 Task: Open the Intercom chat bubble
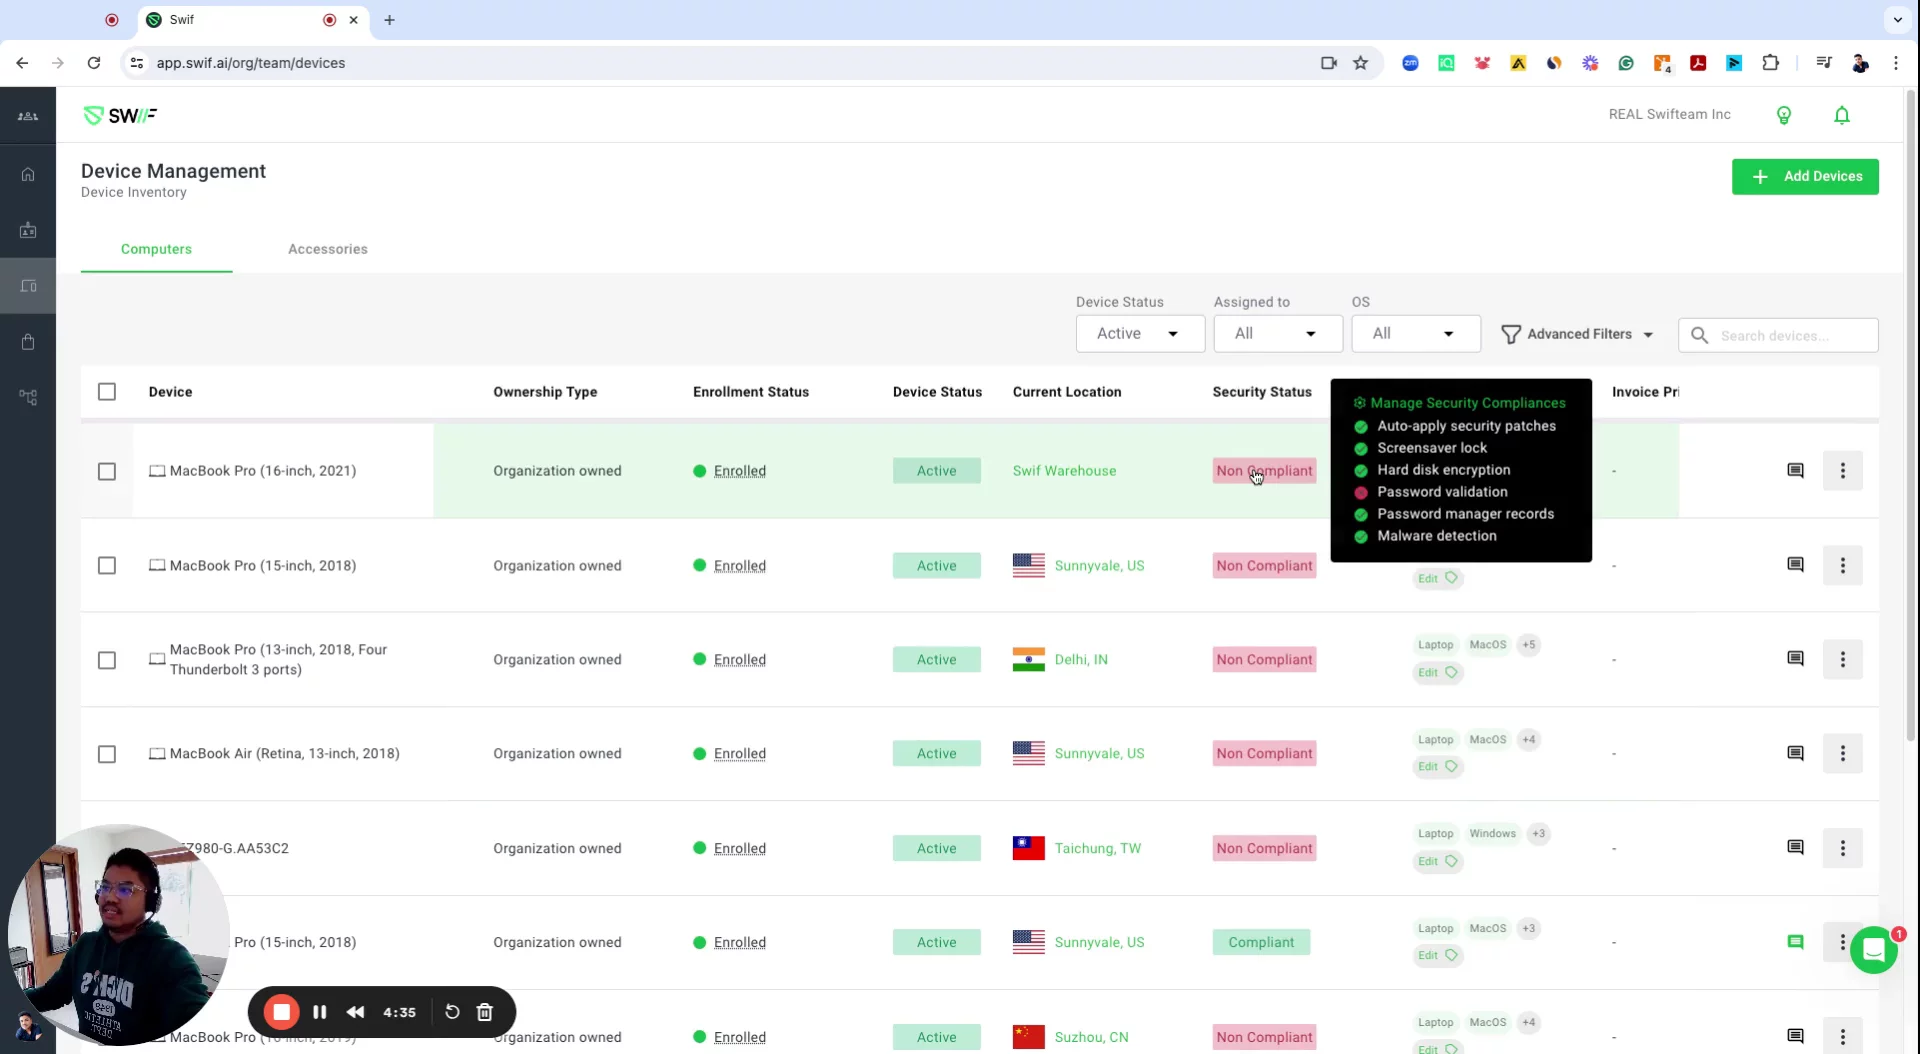coord(1873,949)
